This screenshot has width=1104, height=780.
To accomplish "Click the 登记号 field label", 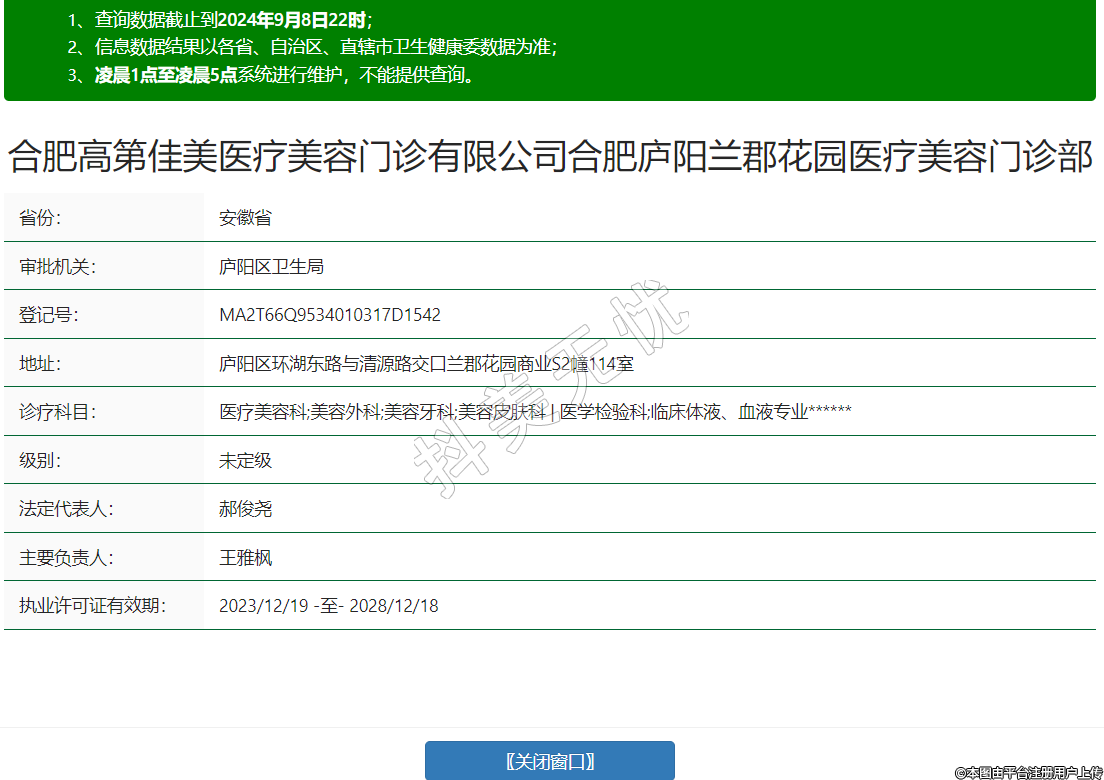I will (x=49, y=315).
